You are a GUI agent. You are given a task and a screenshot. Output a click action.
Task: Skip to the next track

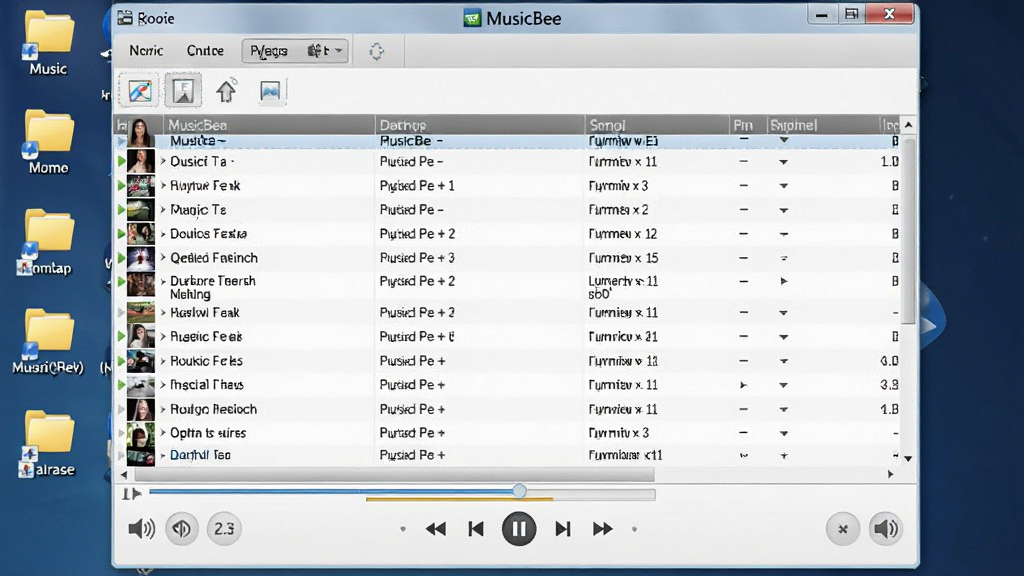(x=562, y=528)
